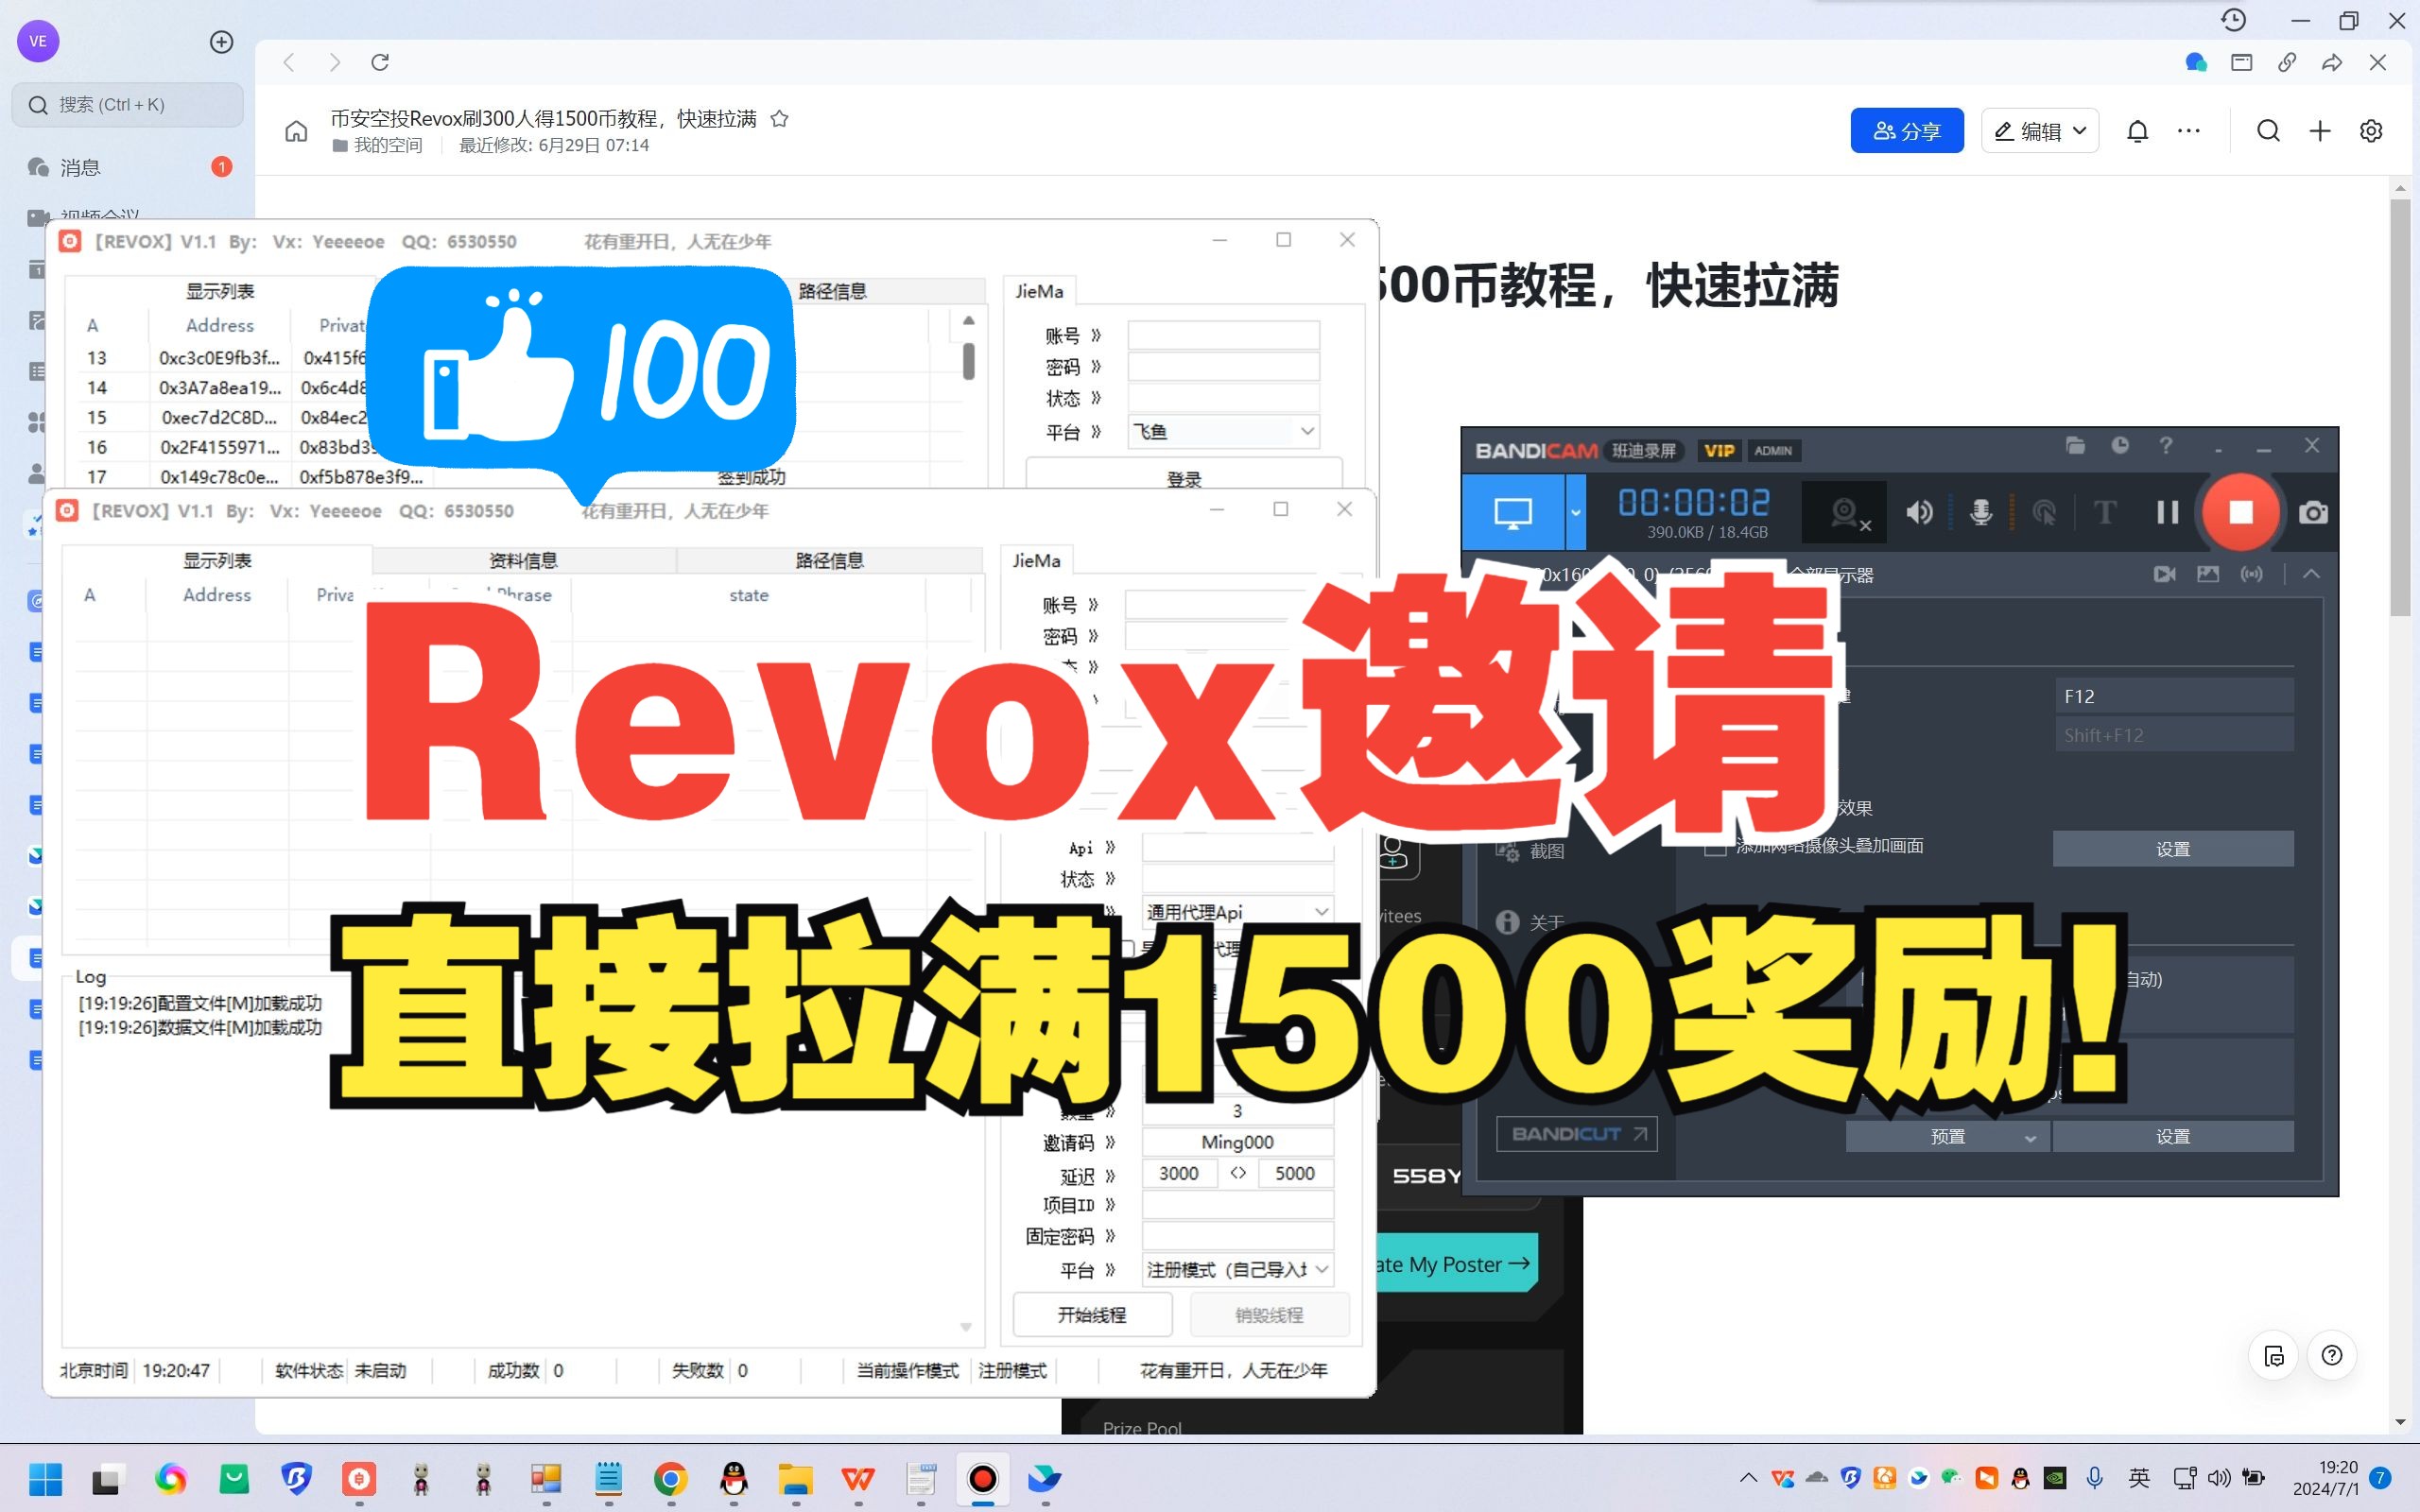Click the Bandicam image list icon
The width and height of the screenshot is (2420, 1512).
(x=2208, y=574)
